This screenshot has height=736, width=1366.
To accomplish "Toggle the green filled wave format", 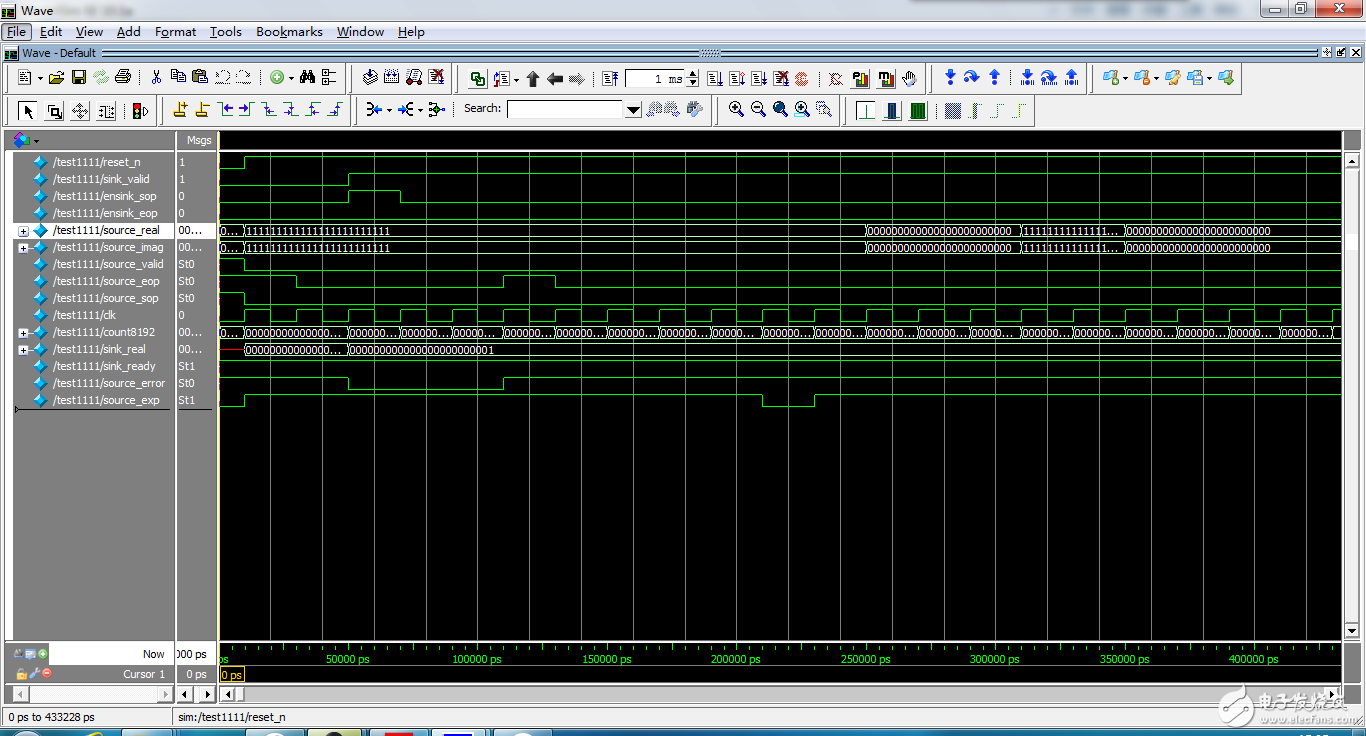I will [x=918, y=111].
